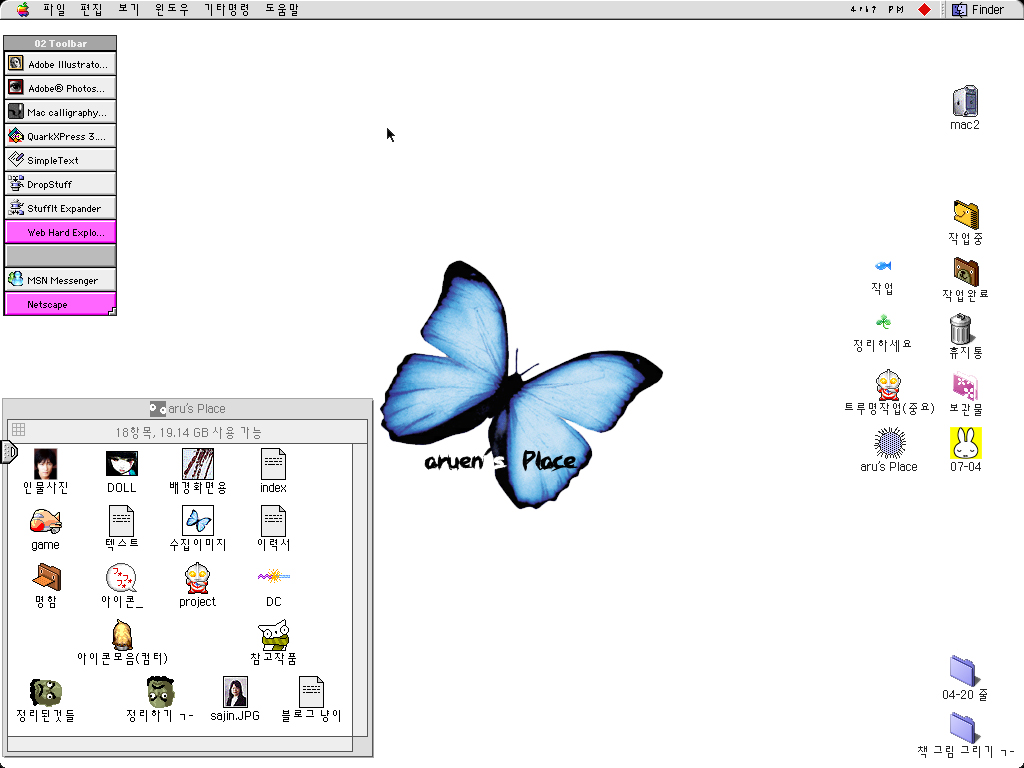Open the DOLL folder icon
The width and height of the screenshot is (1024, 768).
(x=122, y=464)
